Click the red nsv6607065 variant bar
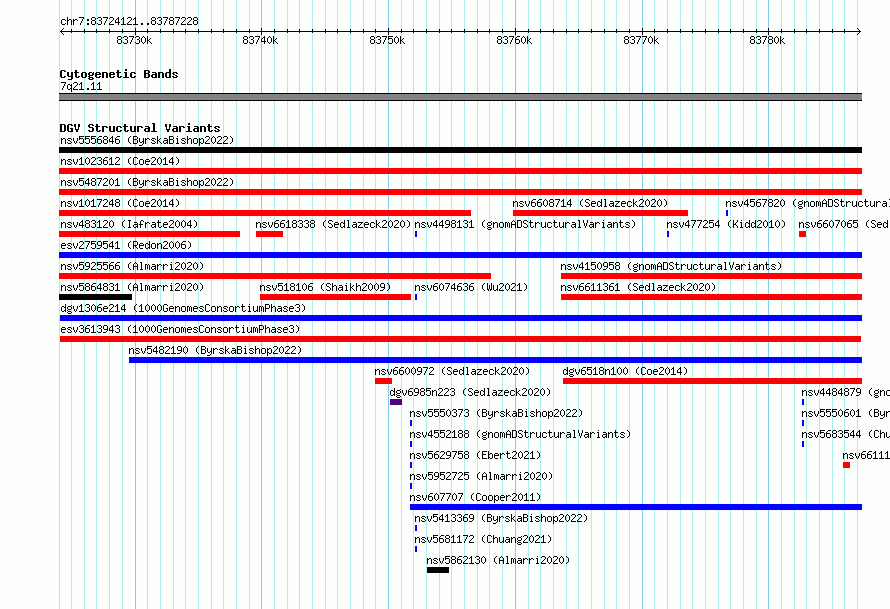This screenshot has height=609, width=890. coord(803,234)
